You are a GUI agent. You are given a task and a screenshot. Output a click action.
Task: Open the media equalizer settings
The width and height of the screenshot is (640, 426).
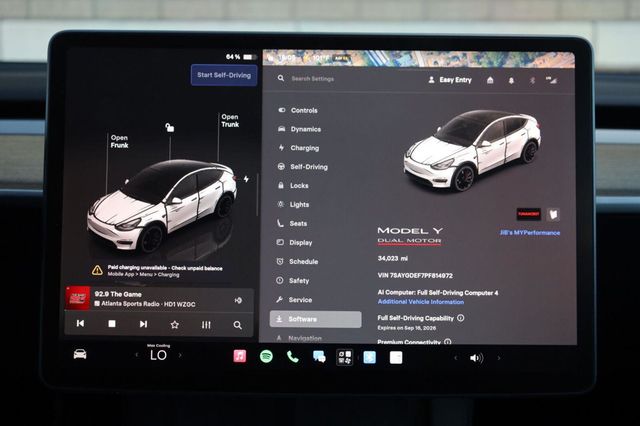(206, 325)
